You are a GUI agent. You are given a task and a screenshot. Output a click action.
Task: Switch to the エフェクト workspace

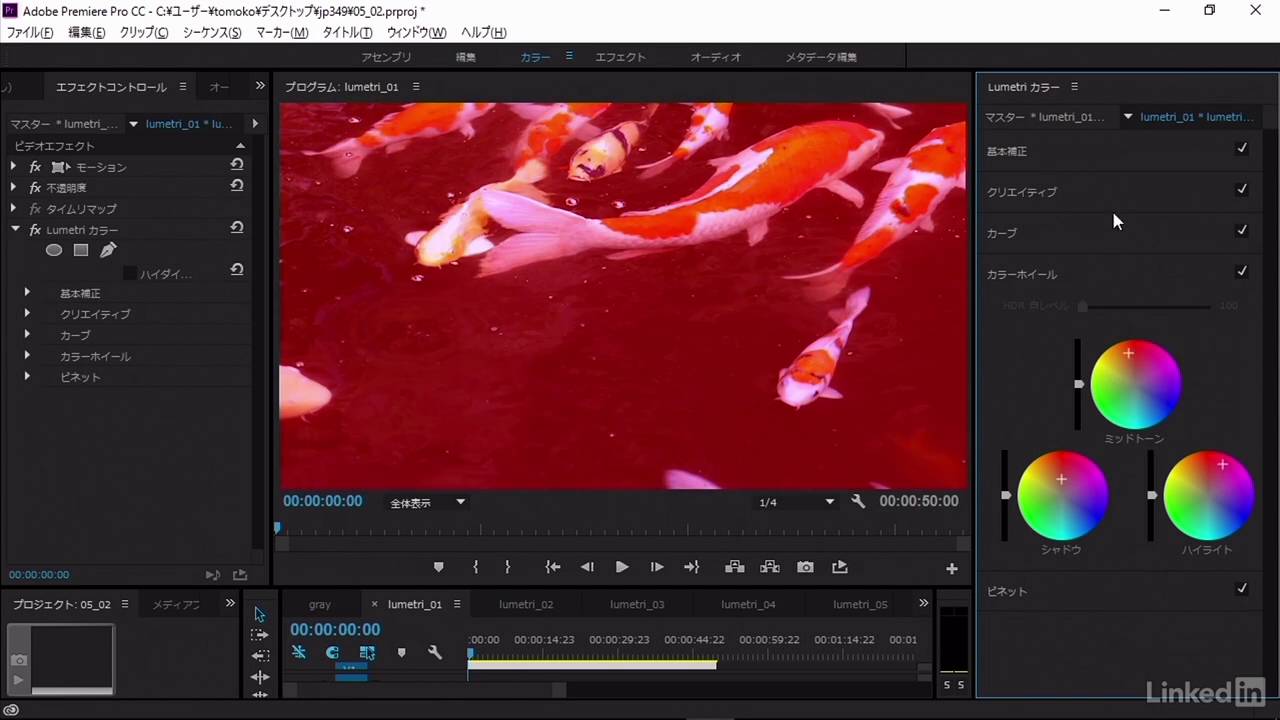click(621, 57)
